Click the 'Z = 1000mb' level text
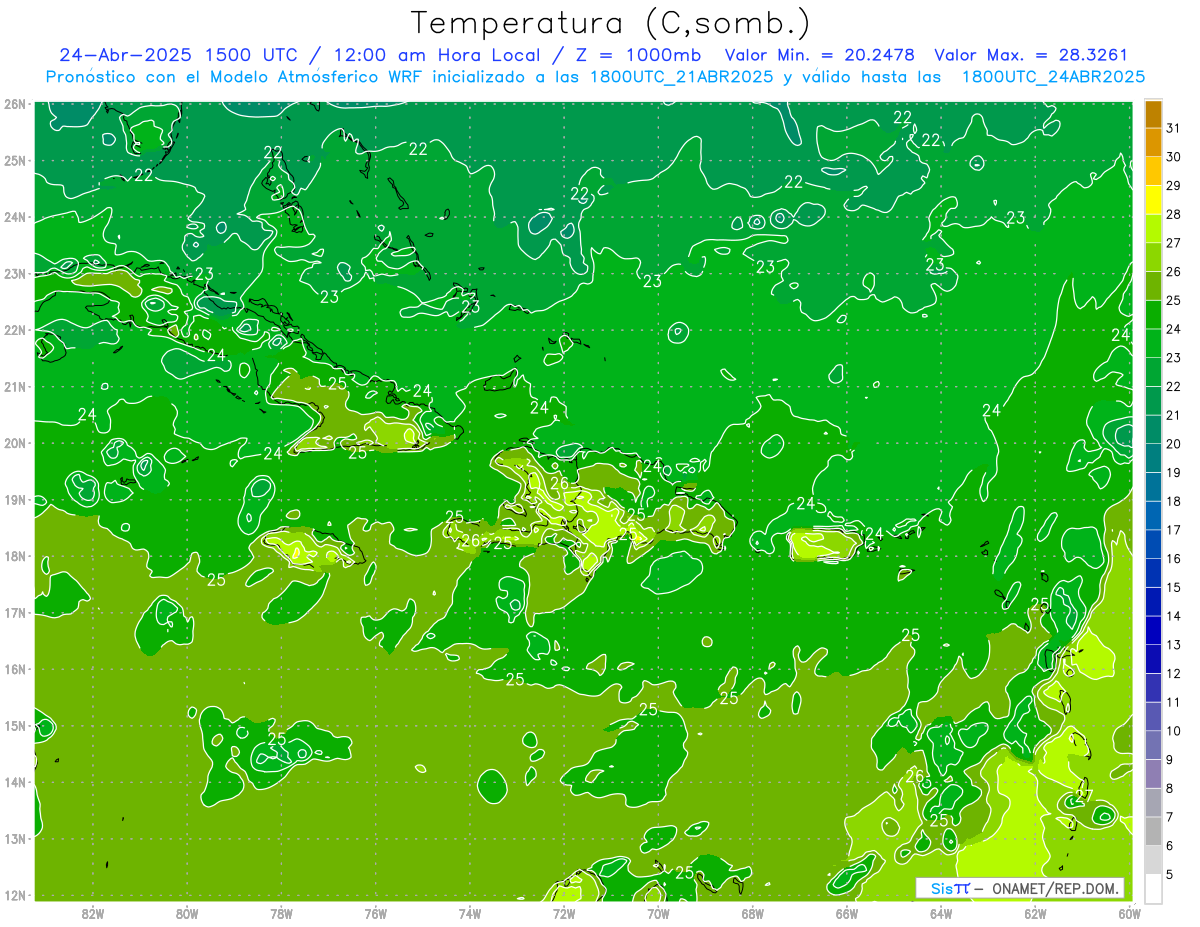This screenshot has width=1200, height=927. click(x=640, y=55)
